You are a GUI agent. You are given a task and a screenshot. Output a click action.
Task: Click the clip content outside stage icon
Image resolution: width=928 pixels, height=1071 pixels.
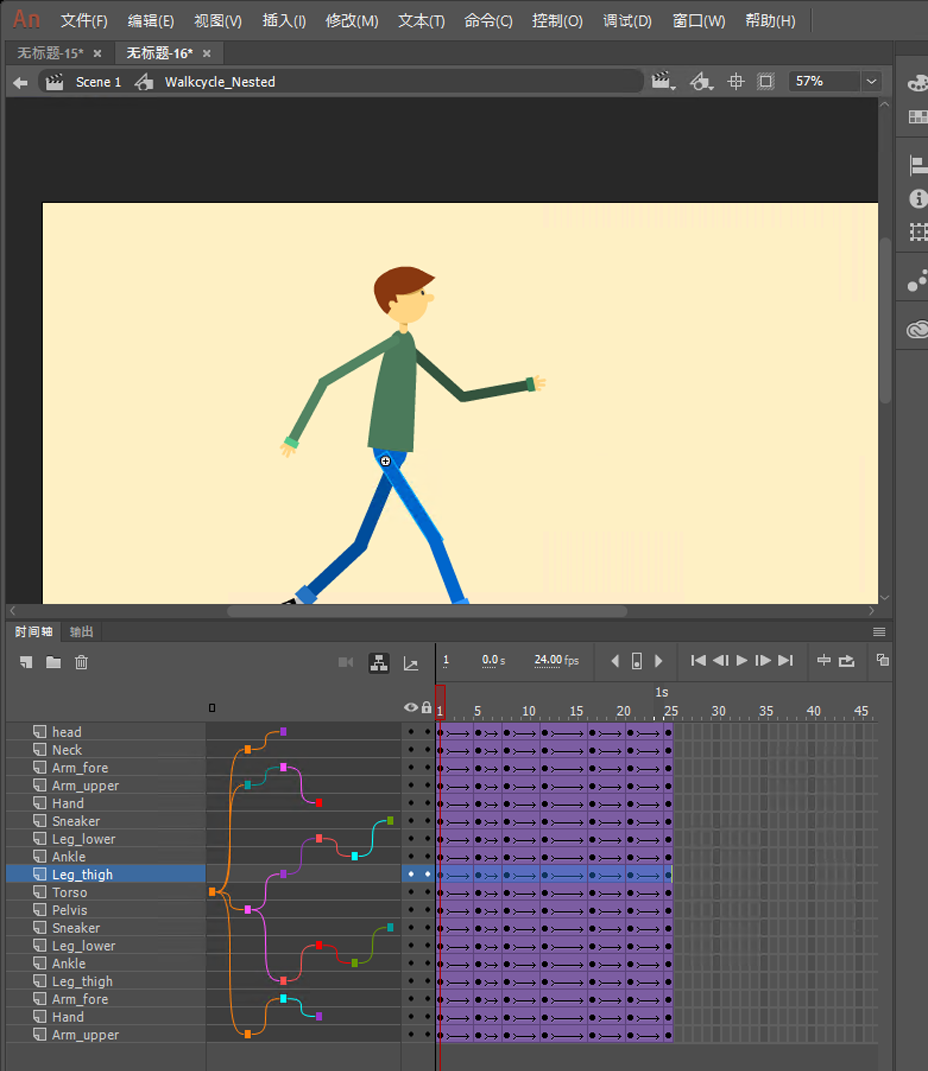tap(766, 82)
